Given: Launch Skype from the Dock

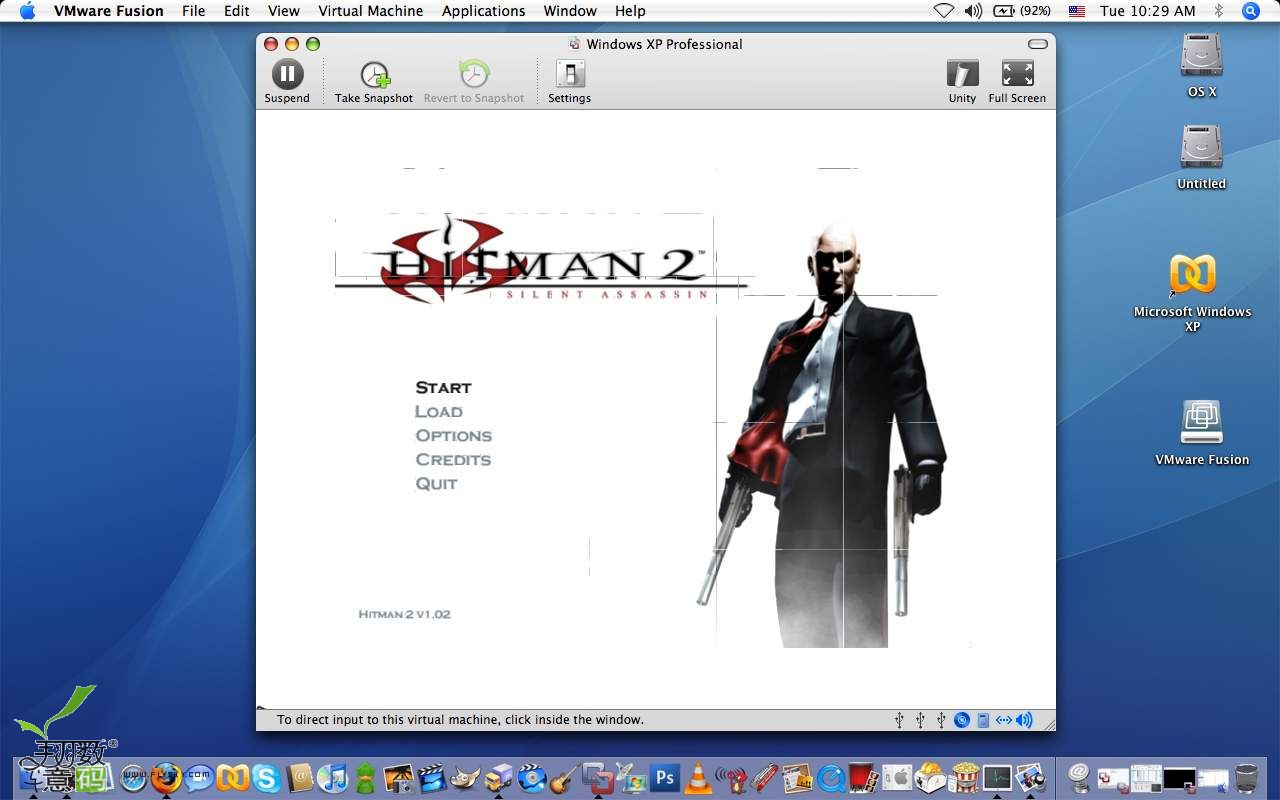Looking at the screenshot, I should coord(265,777).
